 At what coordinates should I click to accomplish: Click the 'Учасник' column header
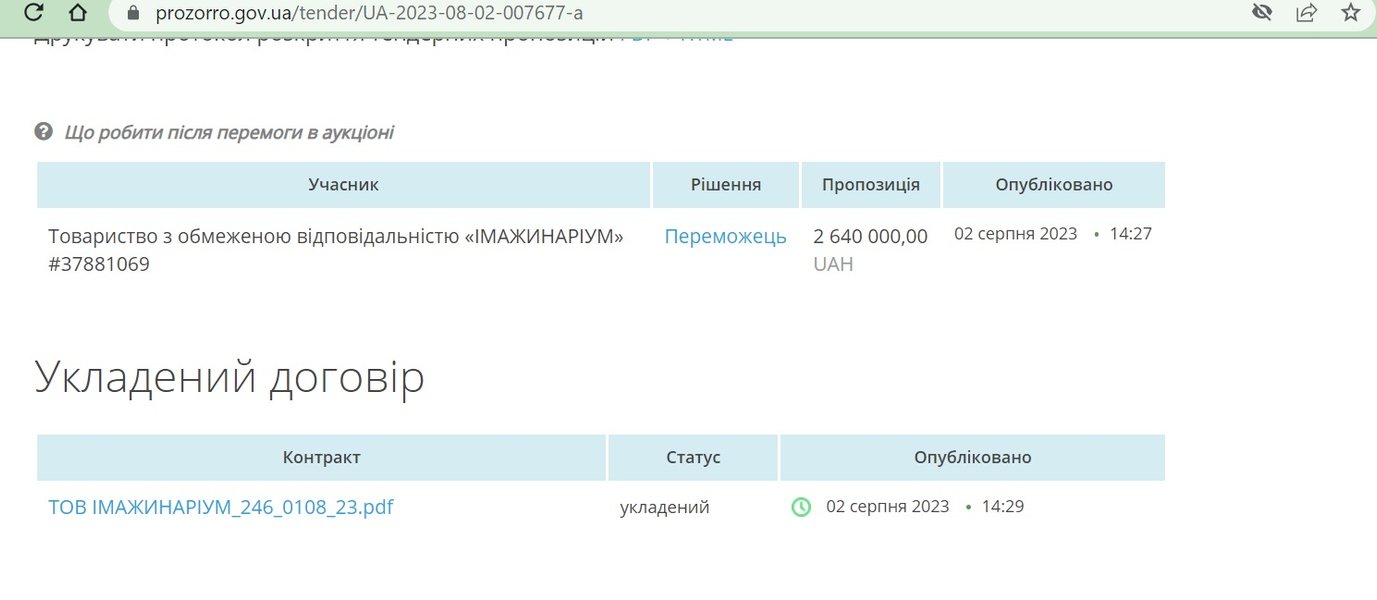pyautogui.click(x=343, y=185)
